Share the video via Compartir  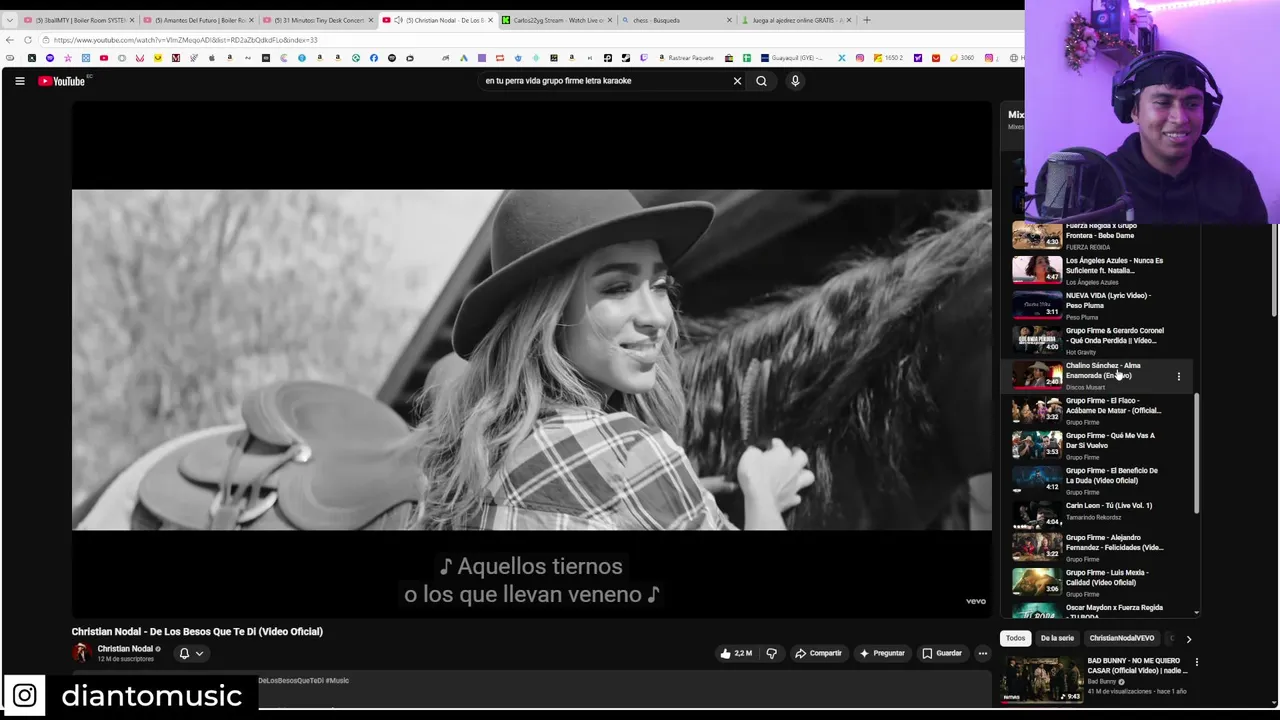(818, 653)
